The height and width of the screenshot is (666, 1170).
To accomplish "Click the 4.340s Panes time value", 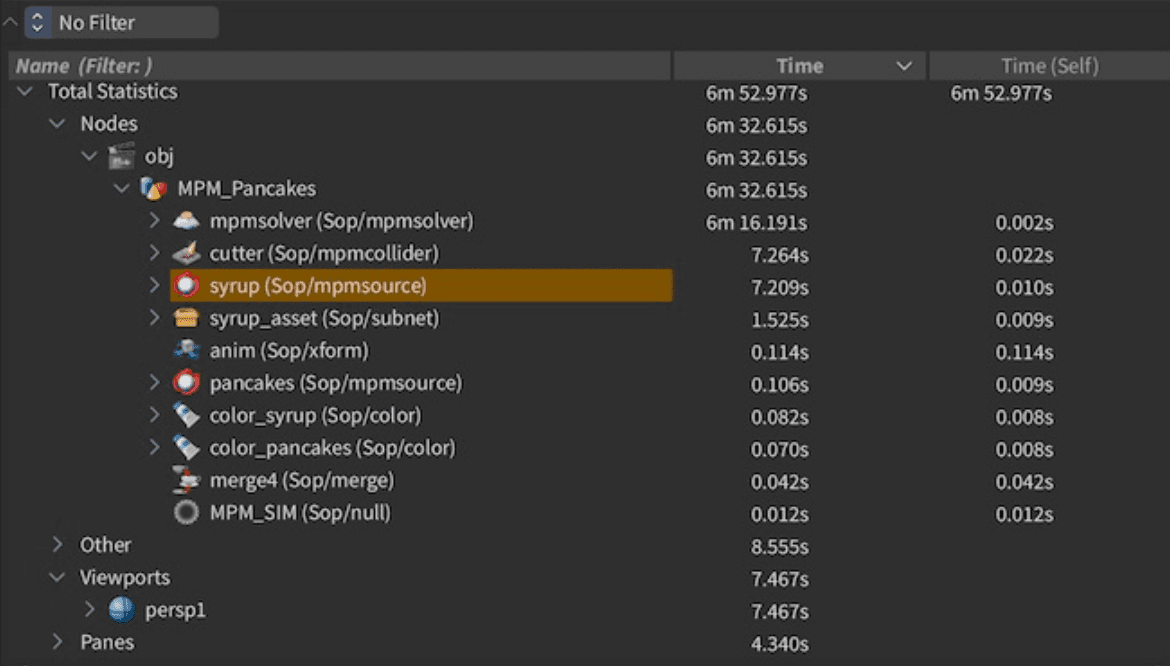I will (779, 644).
